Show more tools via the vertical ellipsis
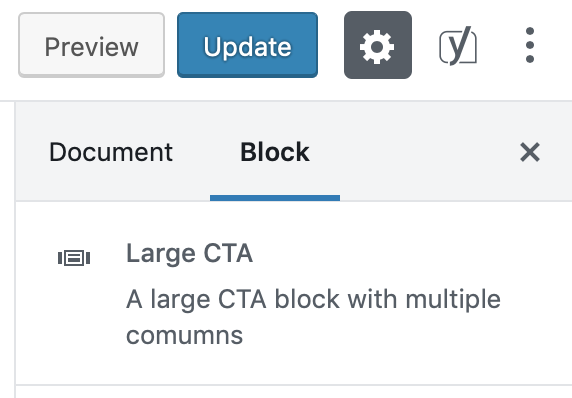This screenshot has width=572, height=398. point(530,45)
